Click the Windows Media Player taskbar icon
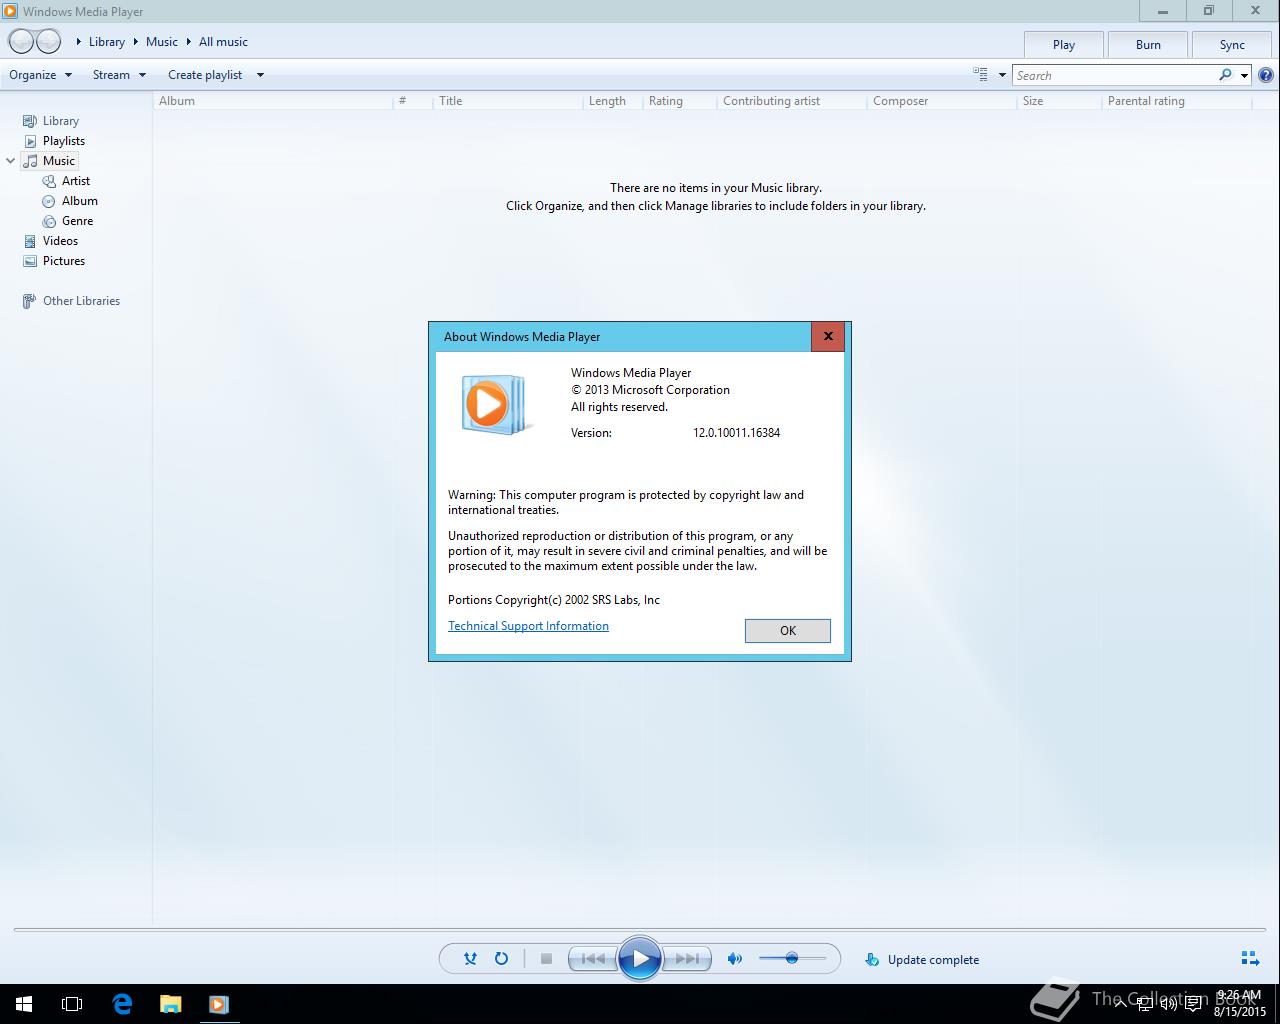The width and height of the screenshot is (1280, 1024). 219,1004
